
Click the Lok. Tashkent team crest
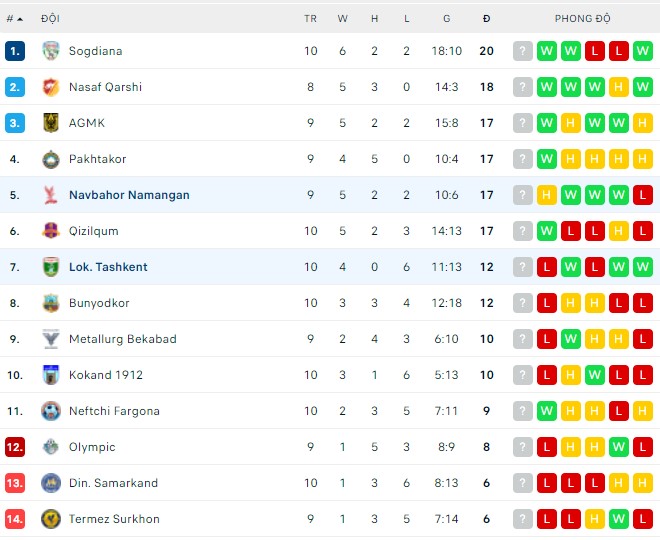pos(51,267)
